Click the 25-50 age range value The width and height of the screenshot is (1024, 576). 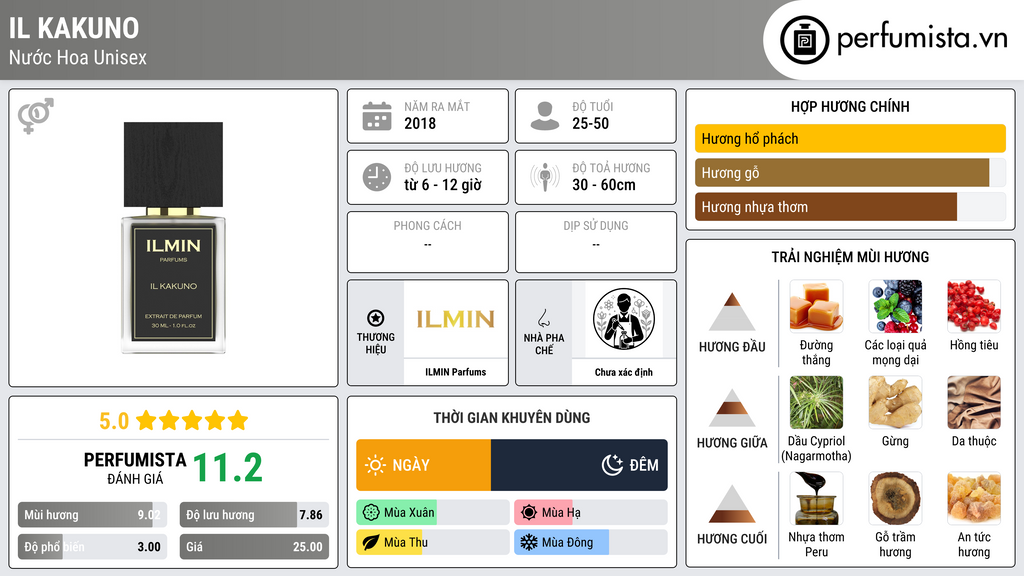point(590,123)
